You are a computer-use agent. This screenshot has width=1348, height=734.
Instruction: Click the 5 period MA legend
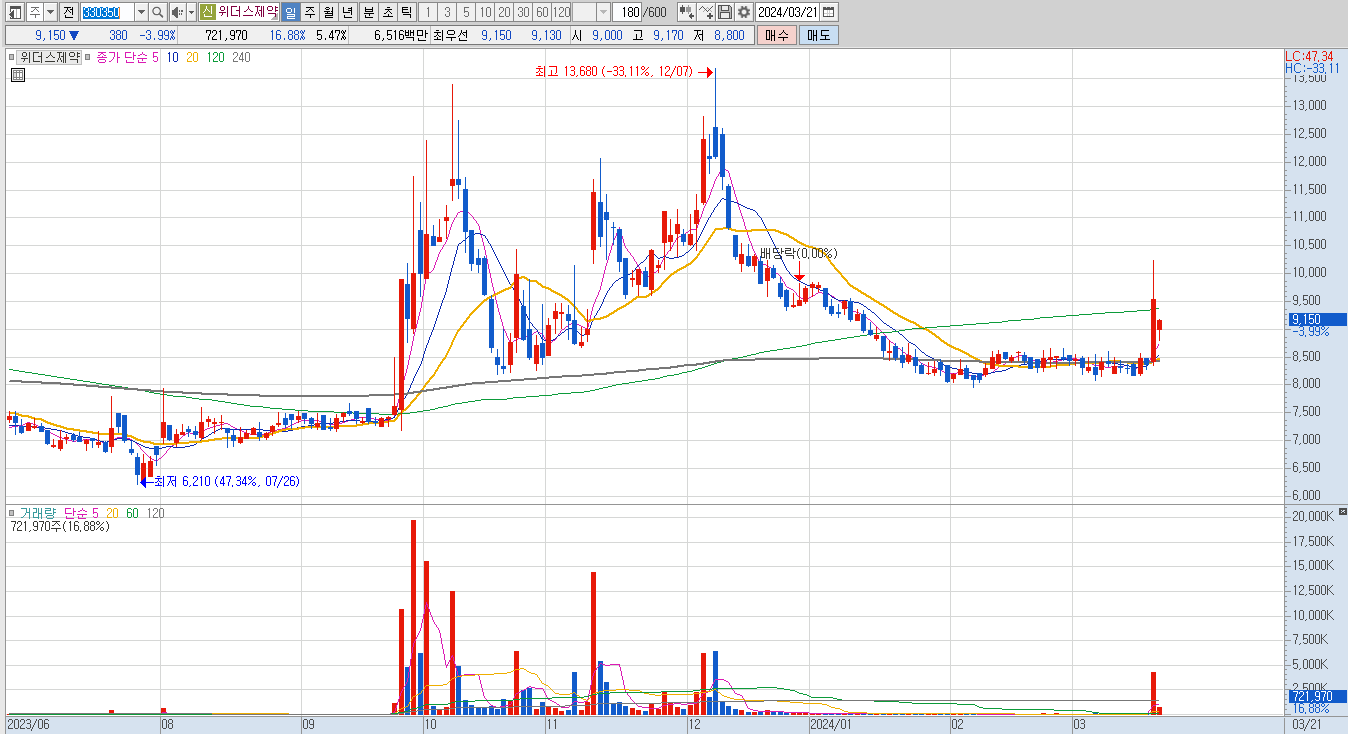(155, 58)
